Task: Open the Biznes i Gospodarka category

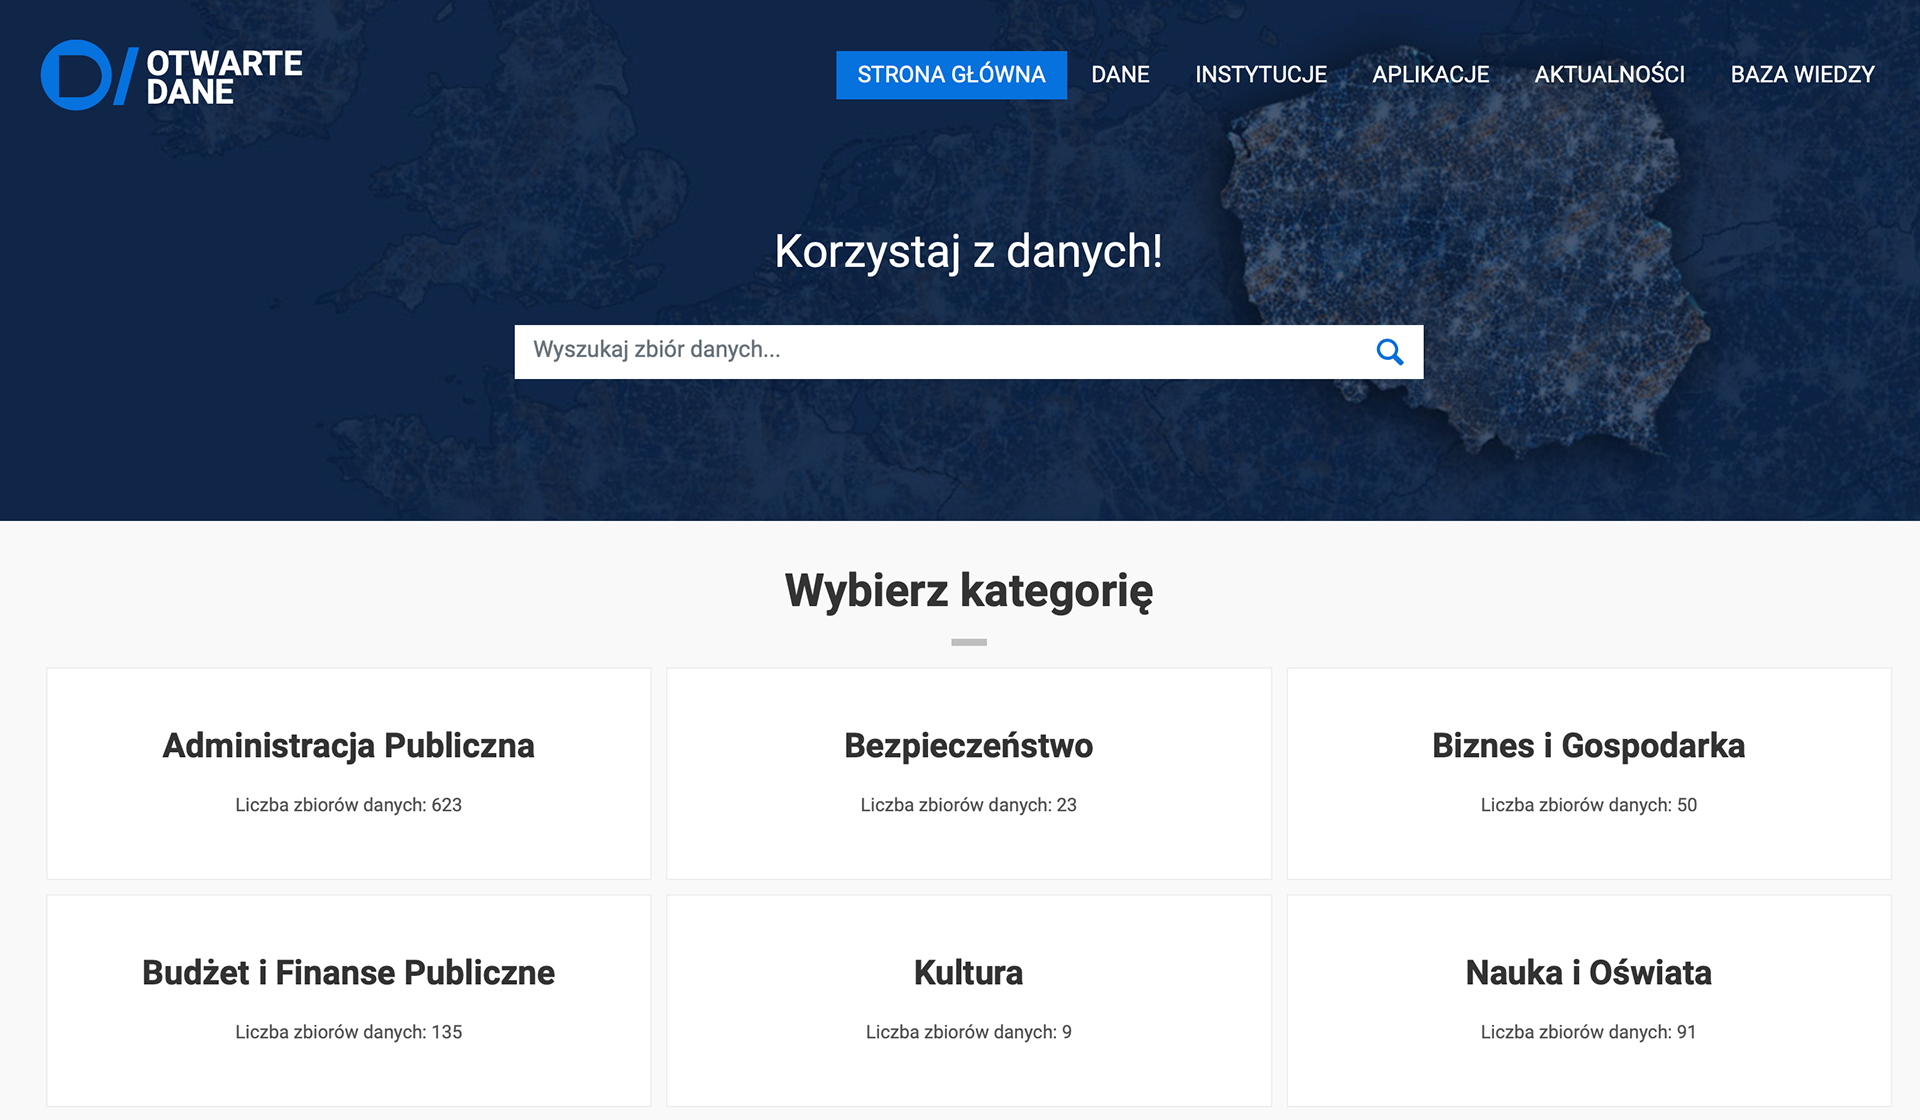Action: tap(1588, 746)
